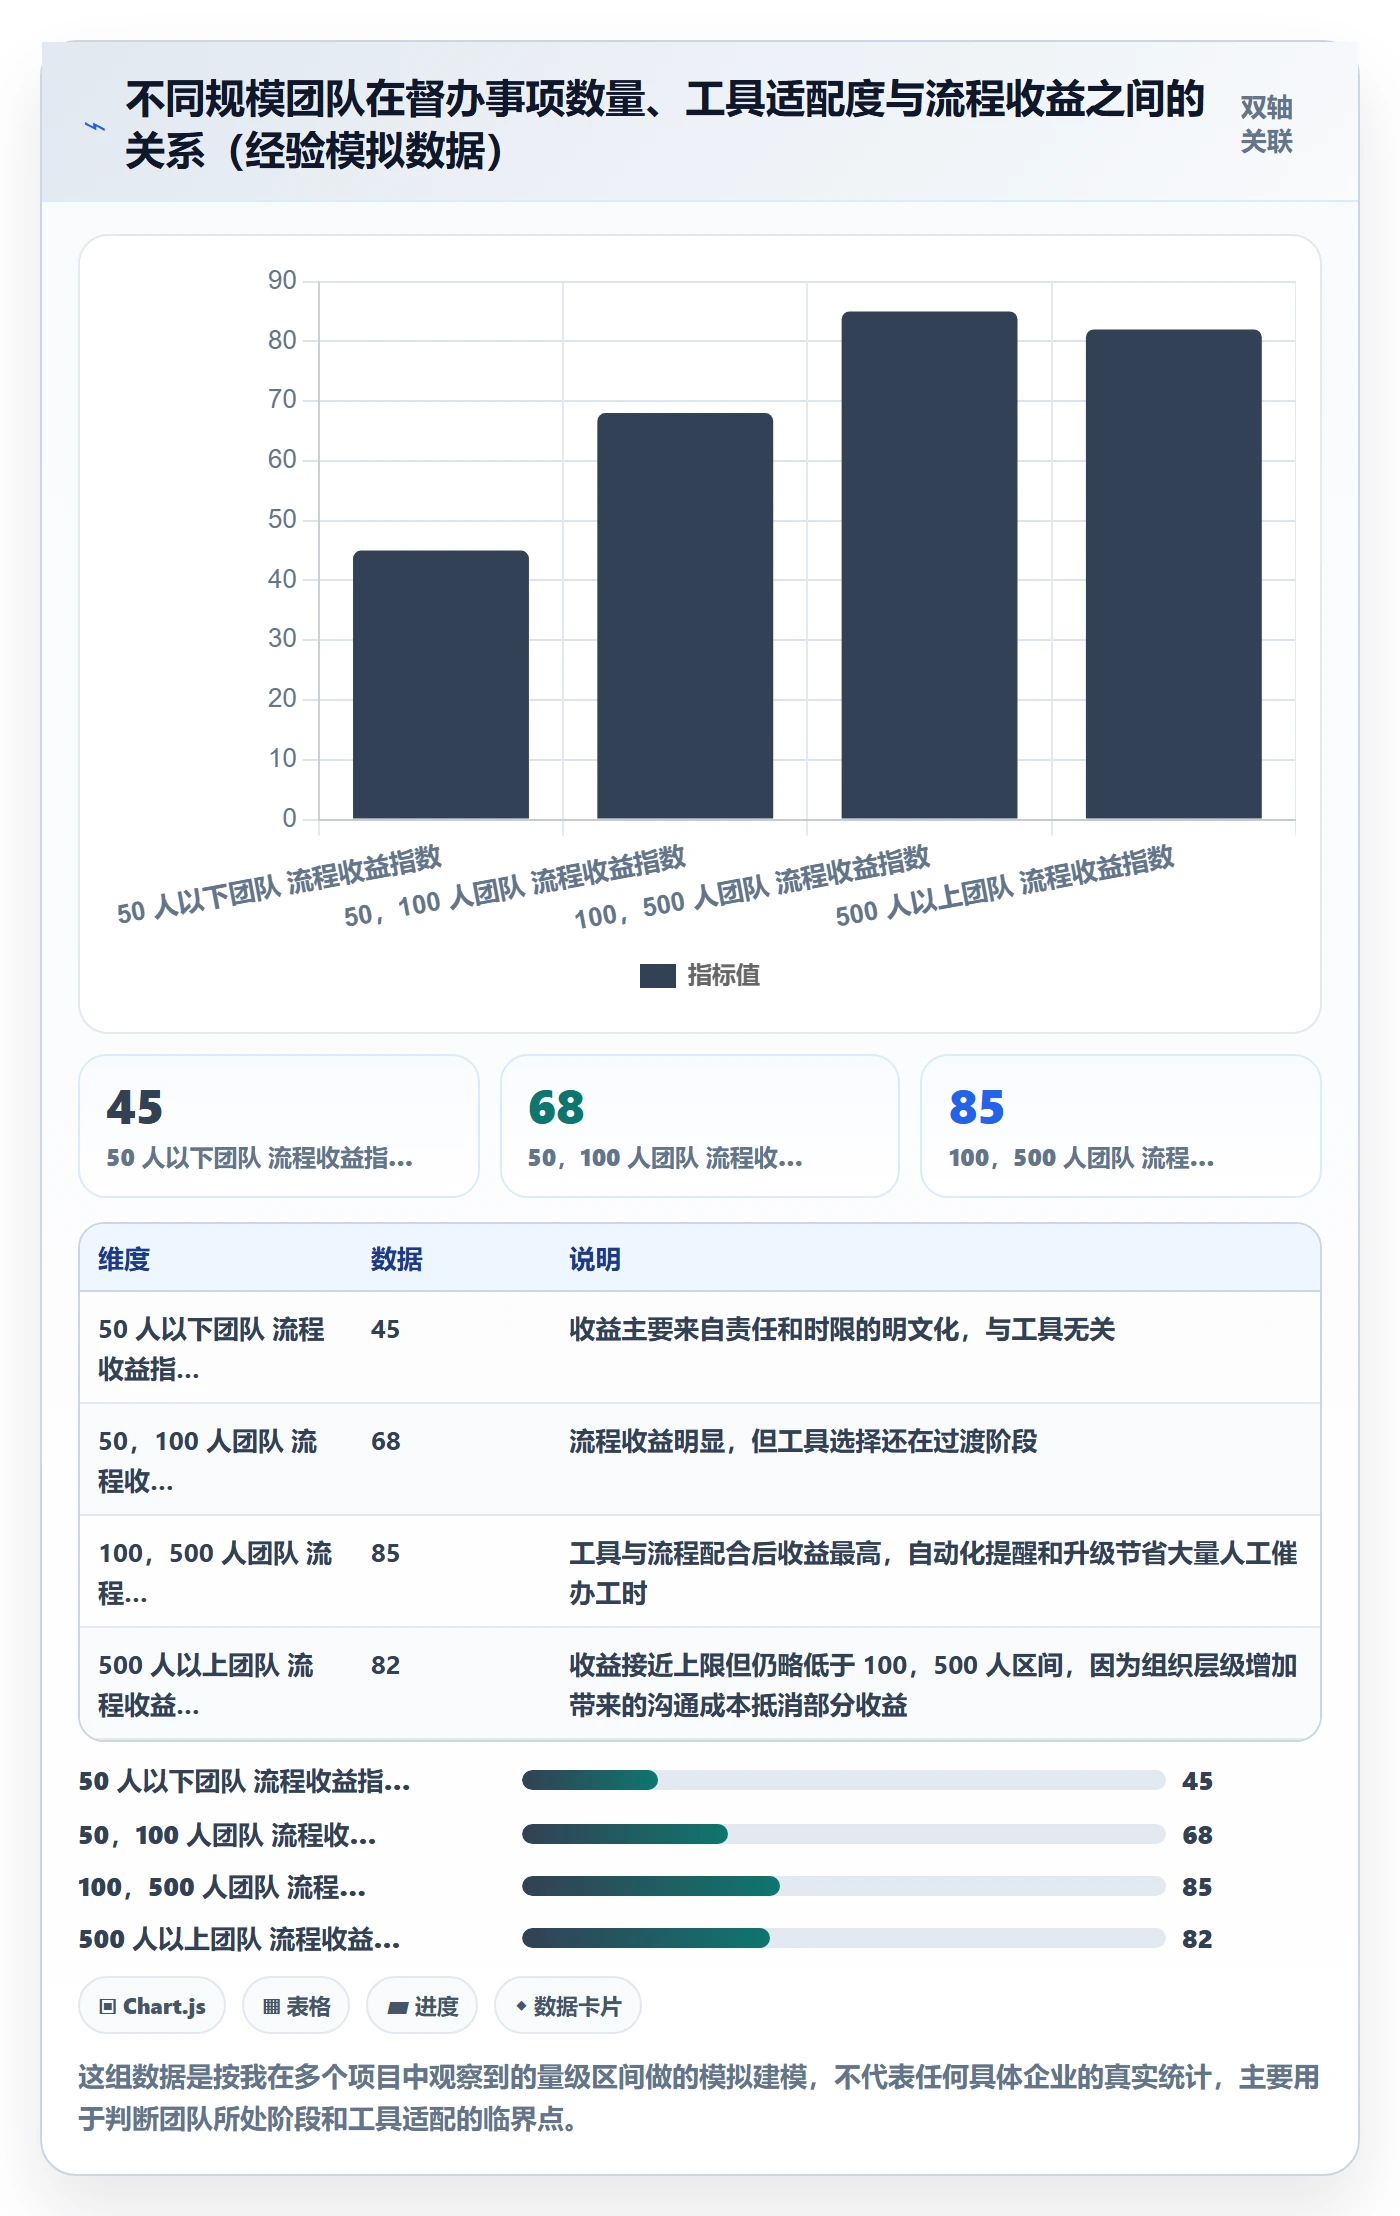Select the 500 人以上团队 bar in the chart
The width and height of the screenshot is (1400, 2216).
[1173, 574]
